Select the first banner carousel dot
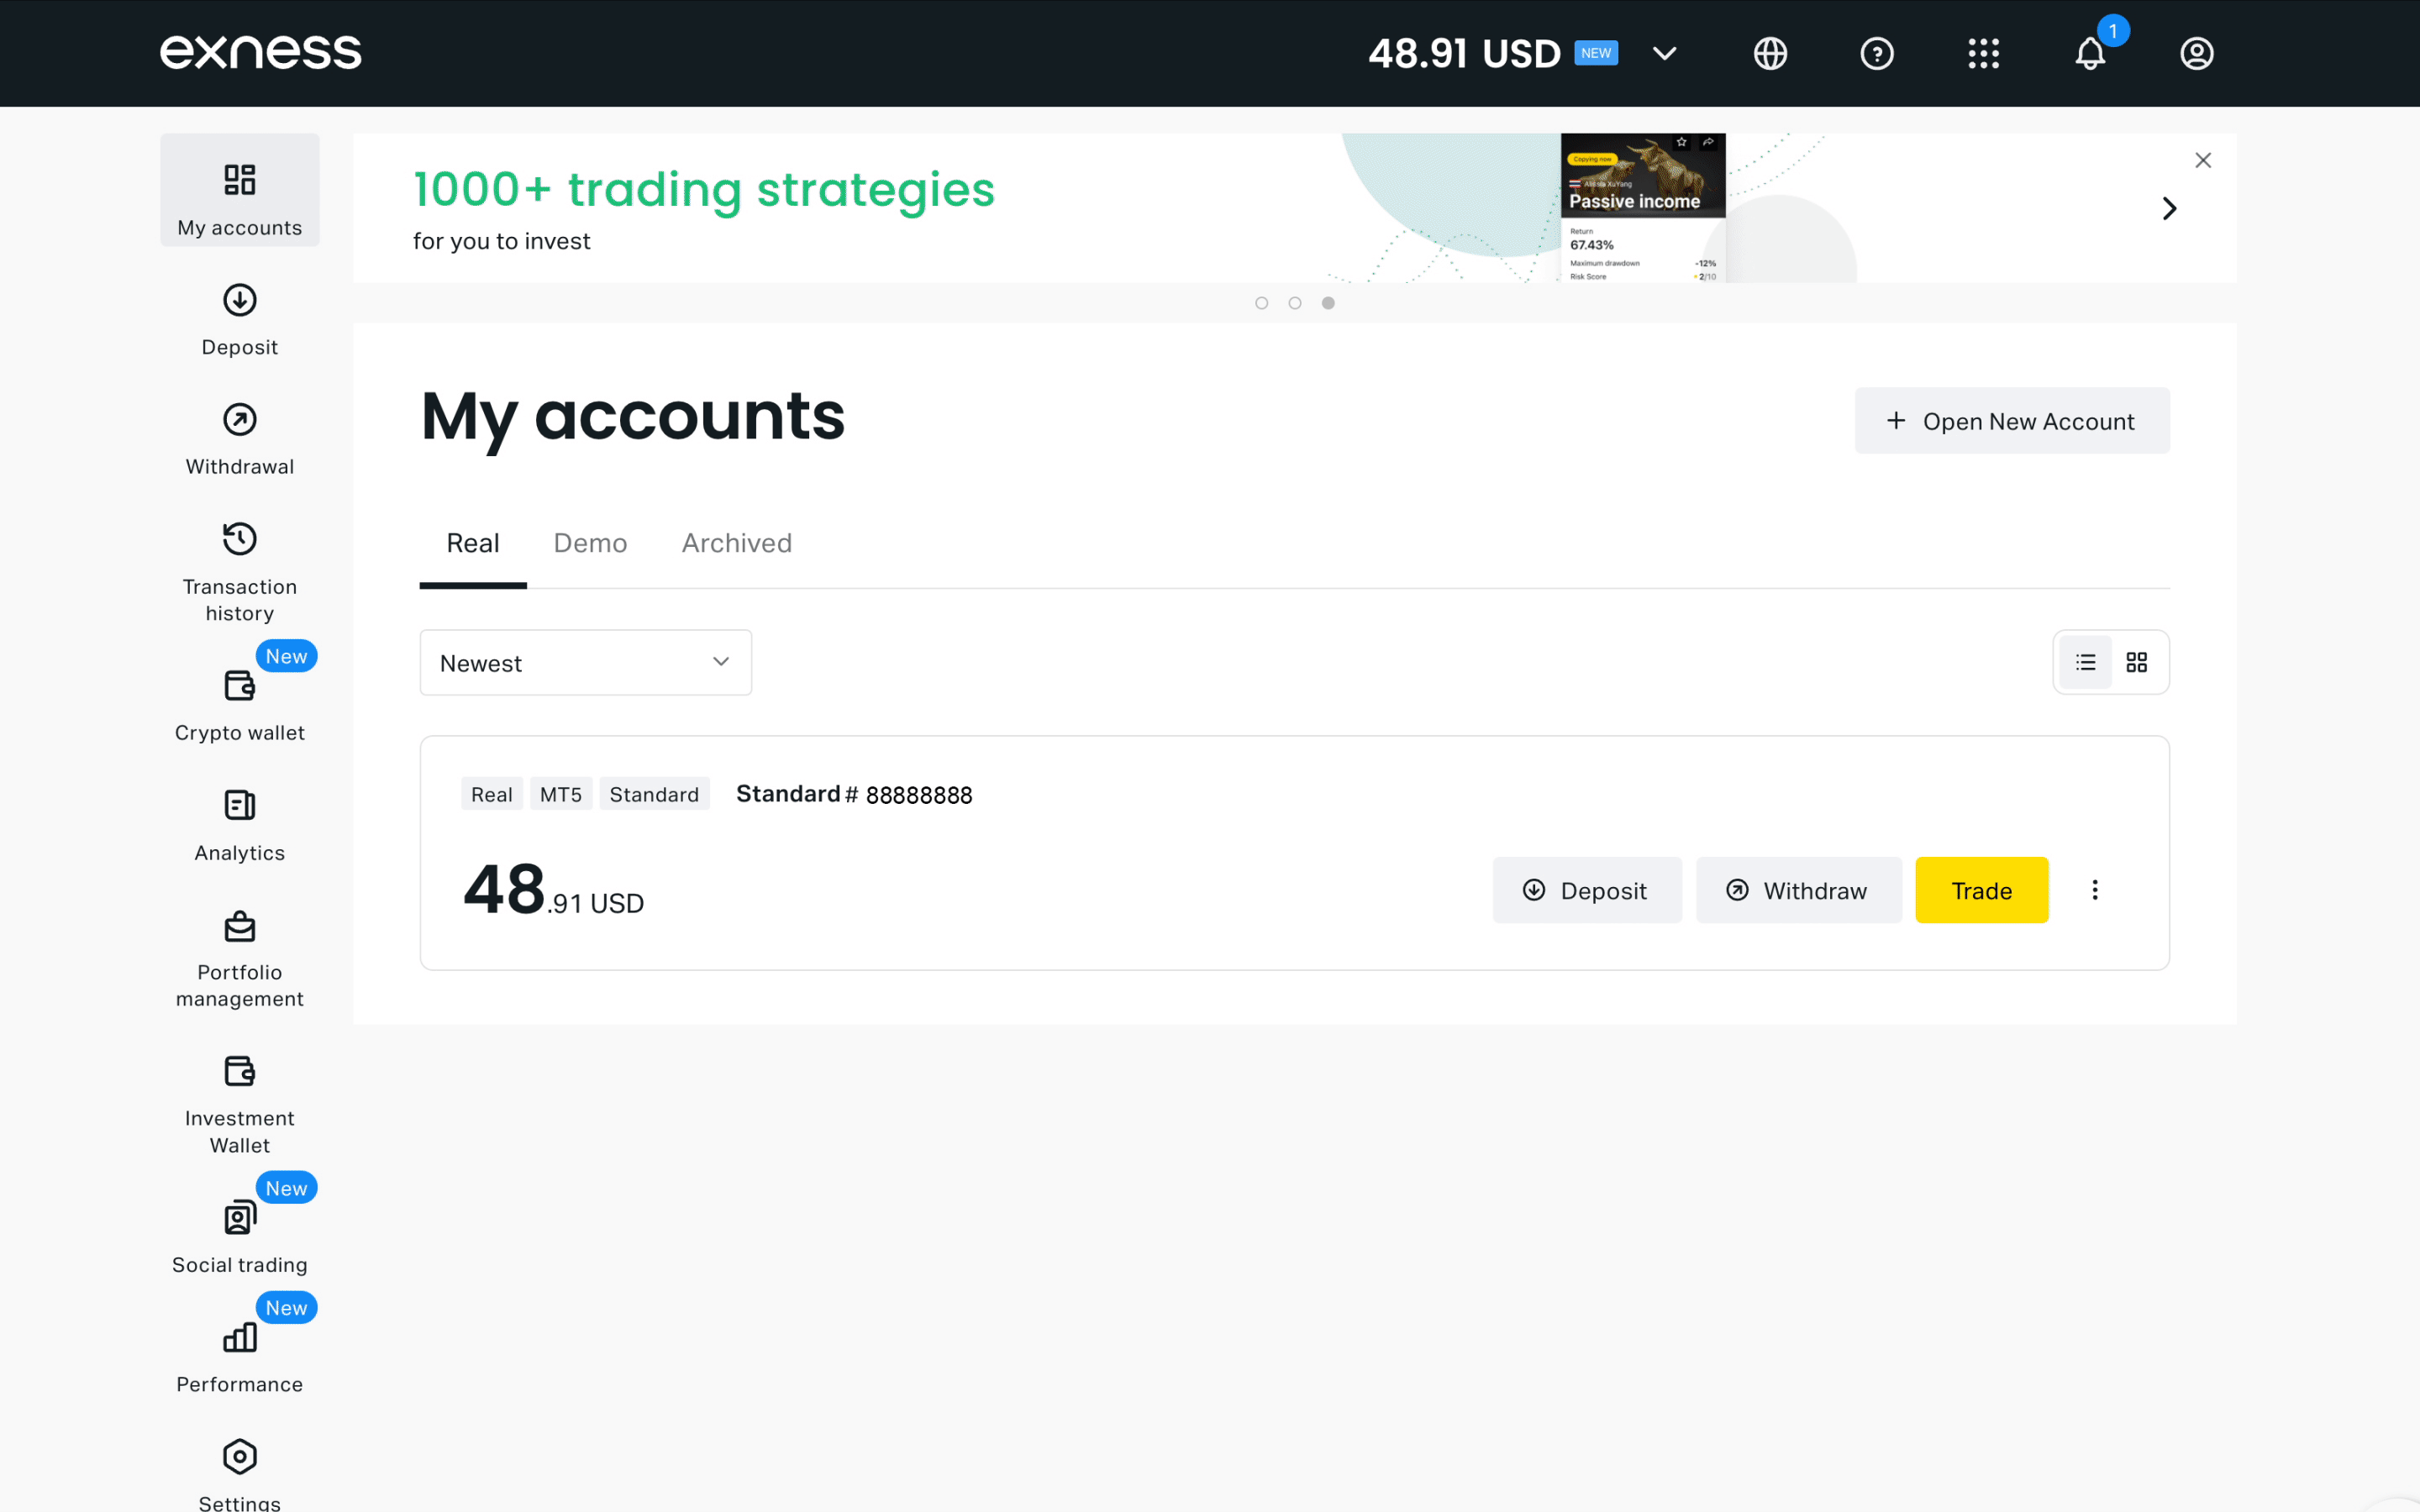The width and height of the screenshot is (2420, 1512). click(x=1262, y=303)
